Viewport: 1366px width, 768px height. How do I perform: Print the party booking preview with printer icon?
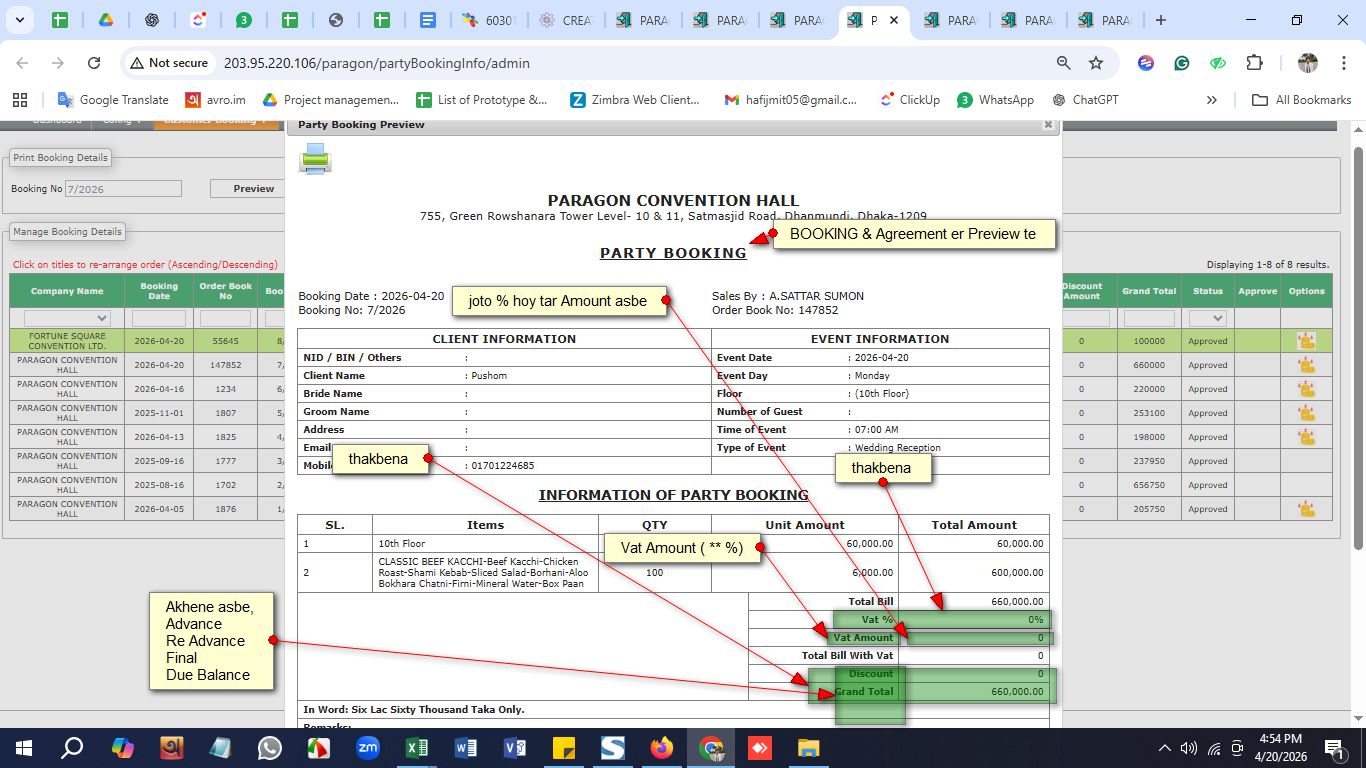click(x=315, y=158)
